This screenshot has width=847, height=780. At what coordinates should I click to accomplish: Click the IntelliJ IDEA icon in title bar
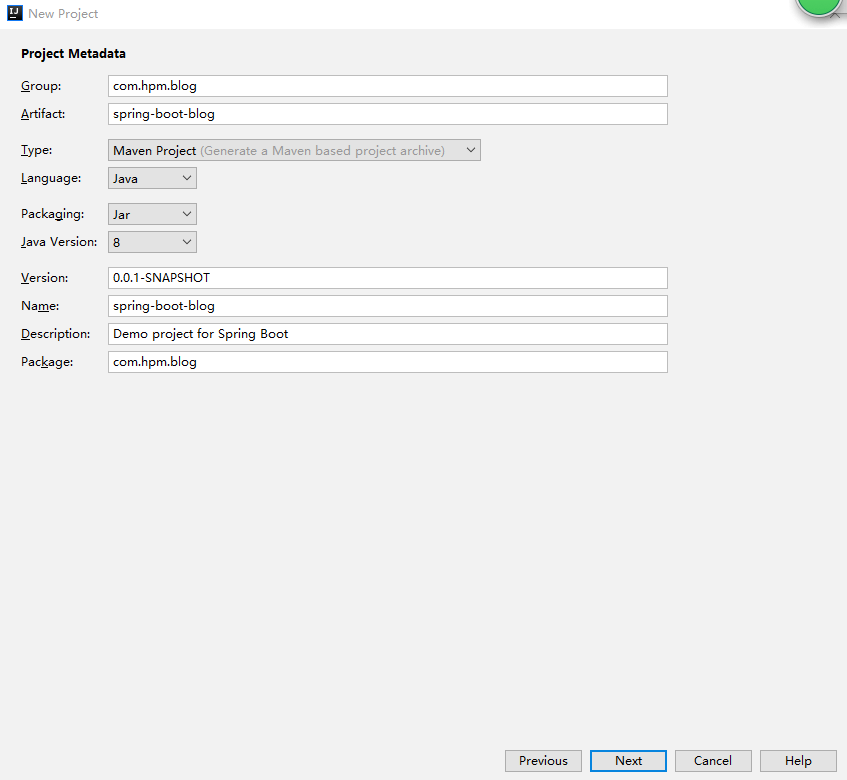[x=14, y=13]
